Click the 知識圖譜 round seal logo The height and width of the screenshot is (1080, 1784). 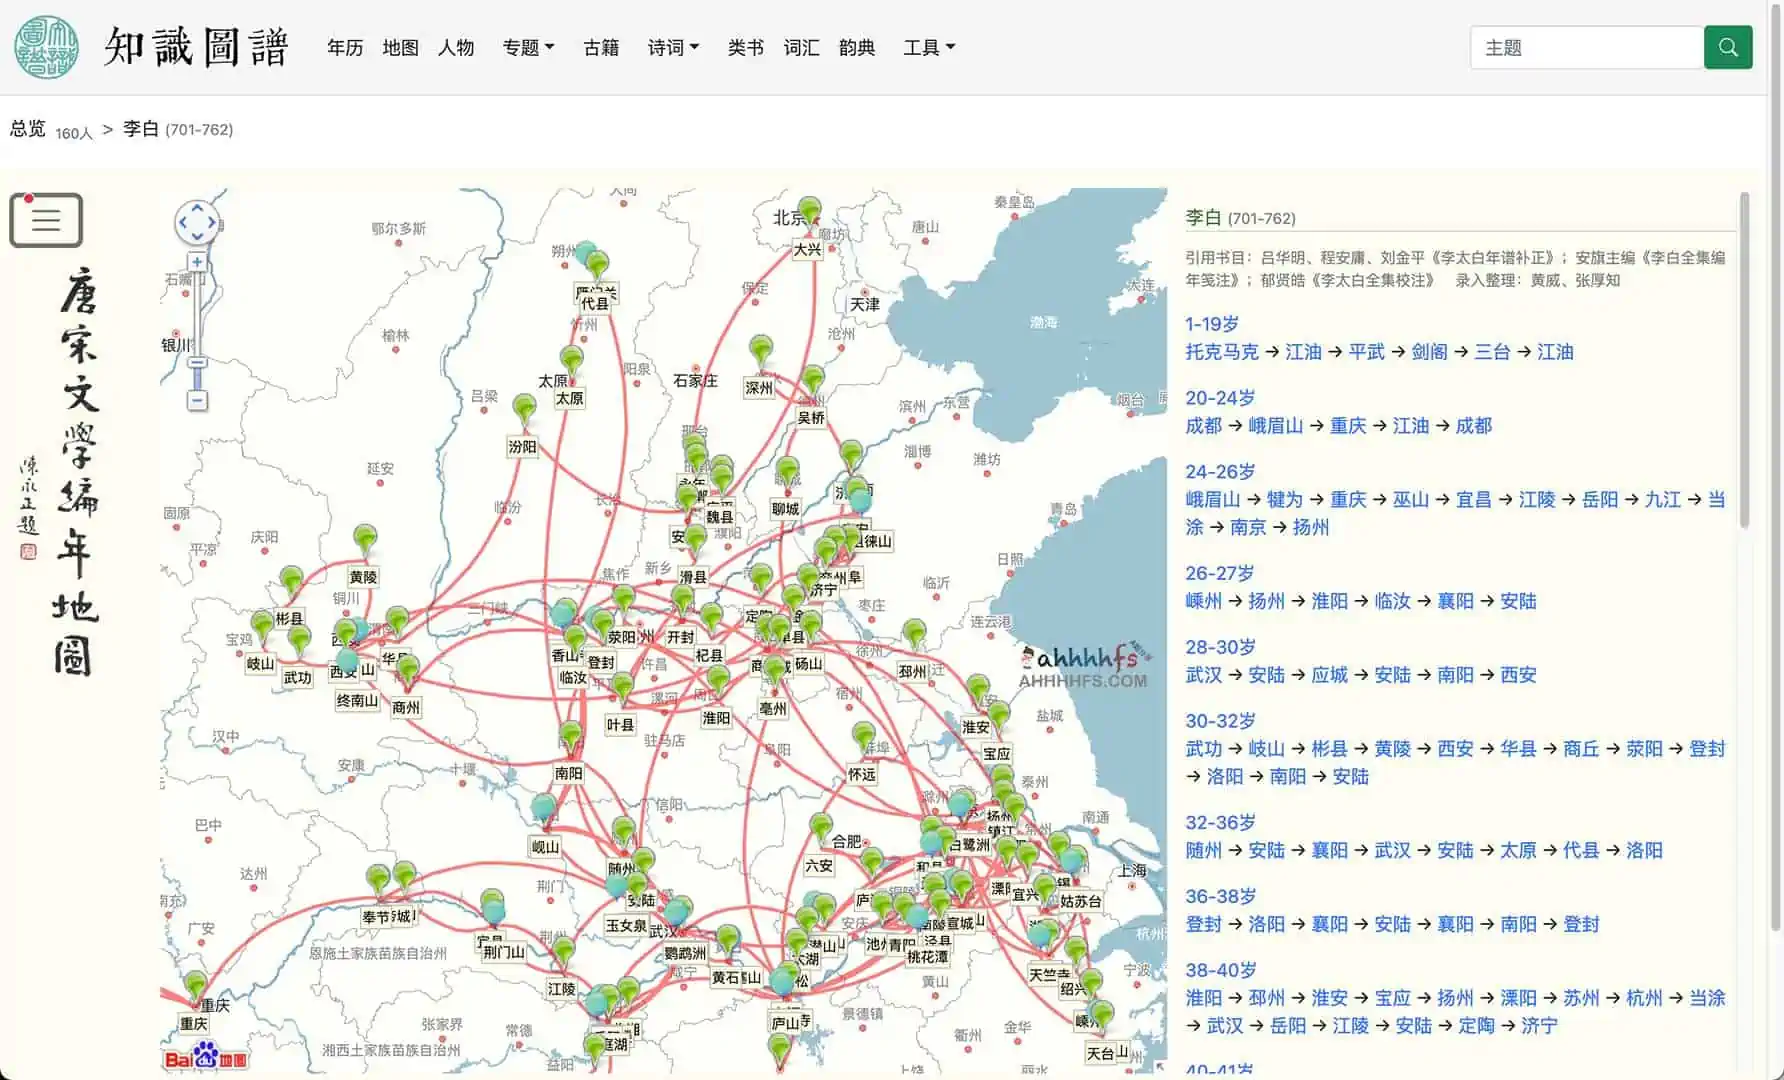coord(46,47)
